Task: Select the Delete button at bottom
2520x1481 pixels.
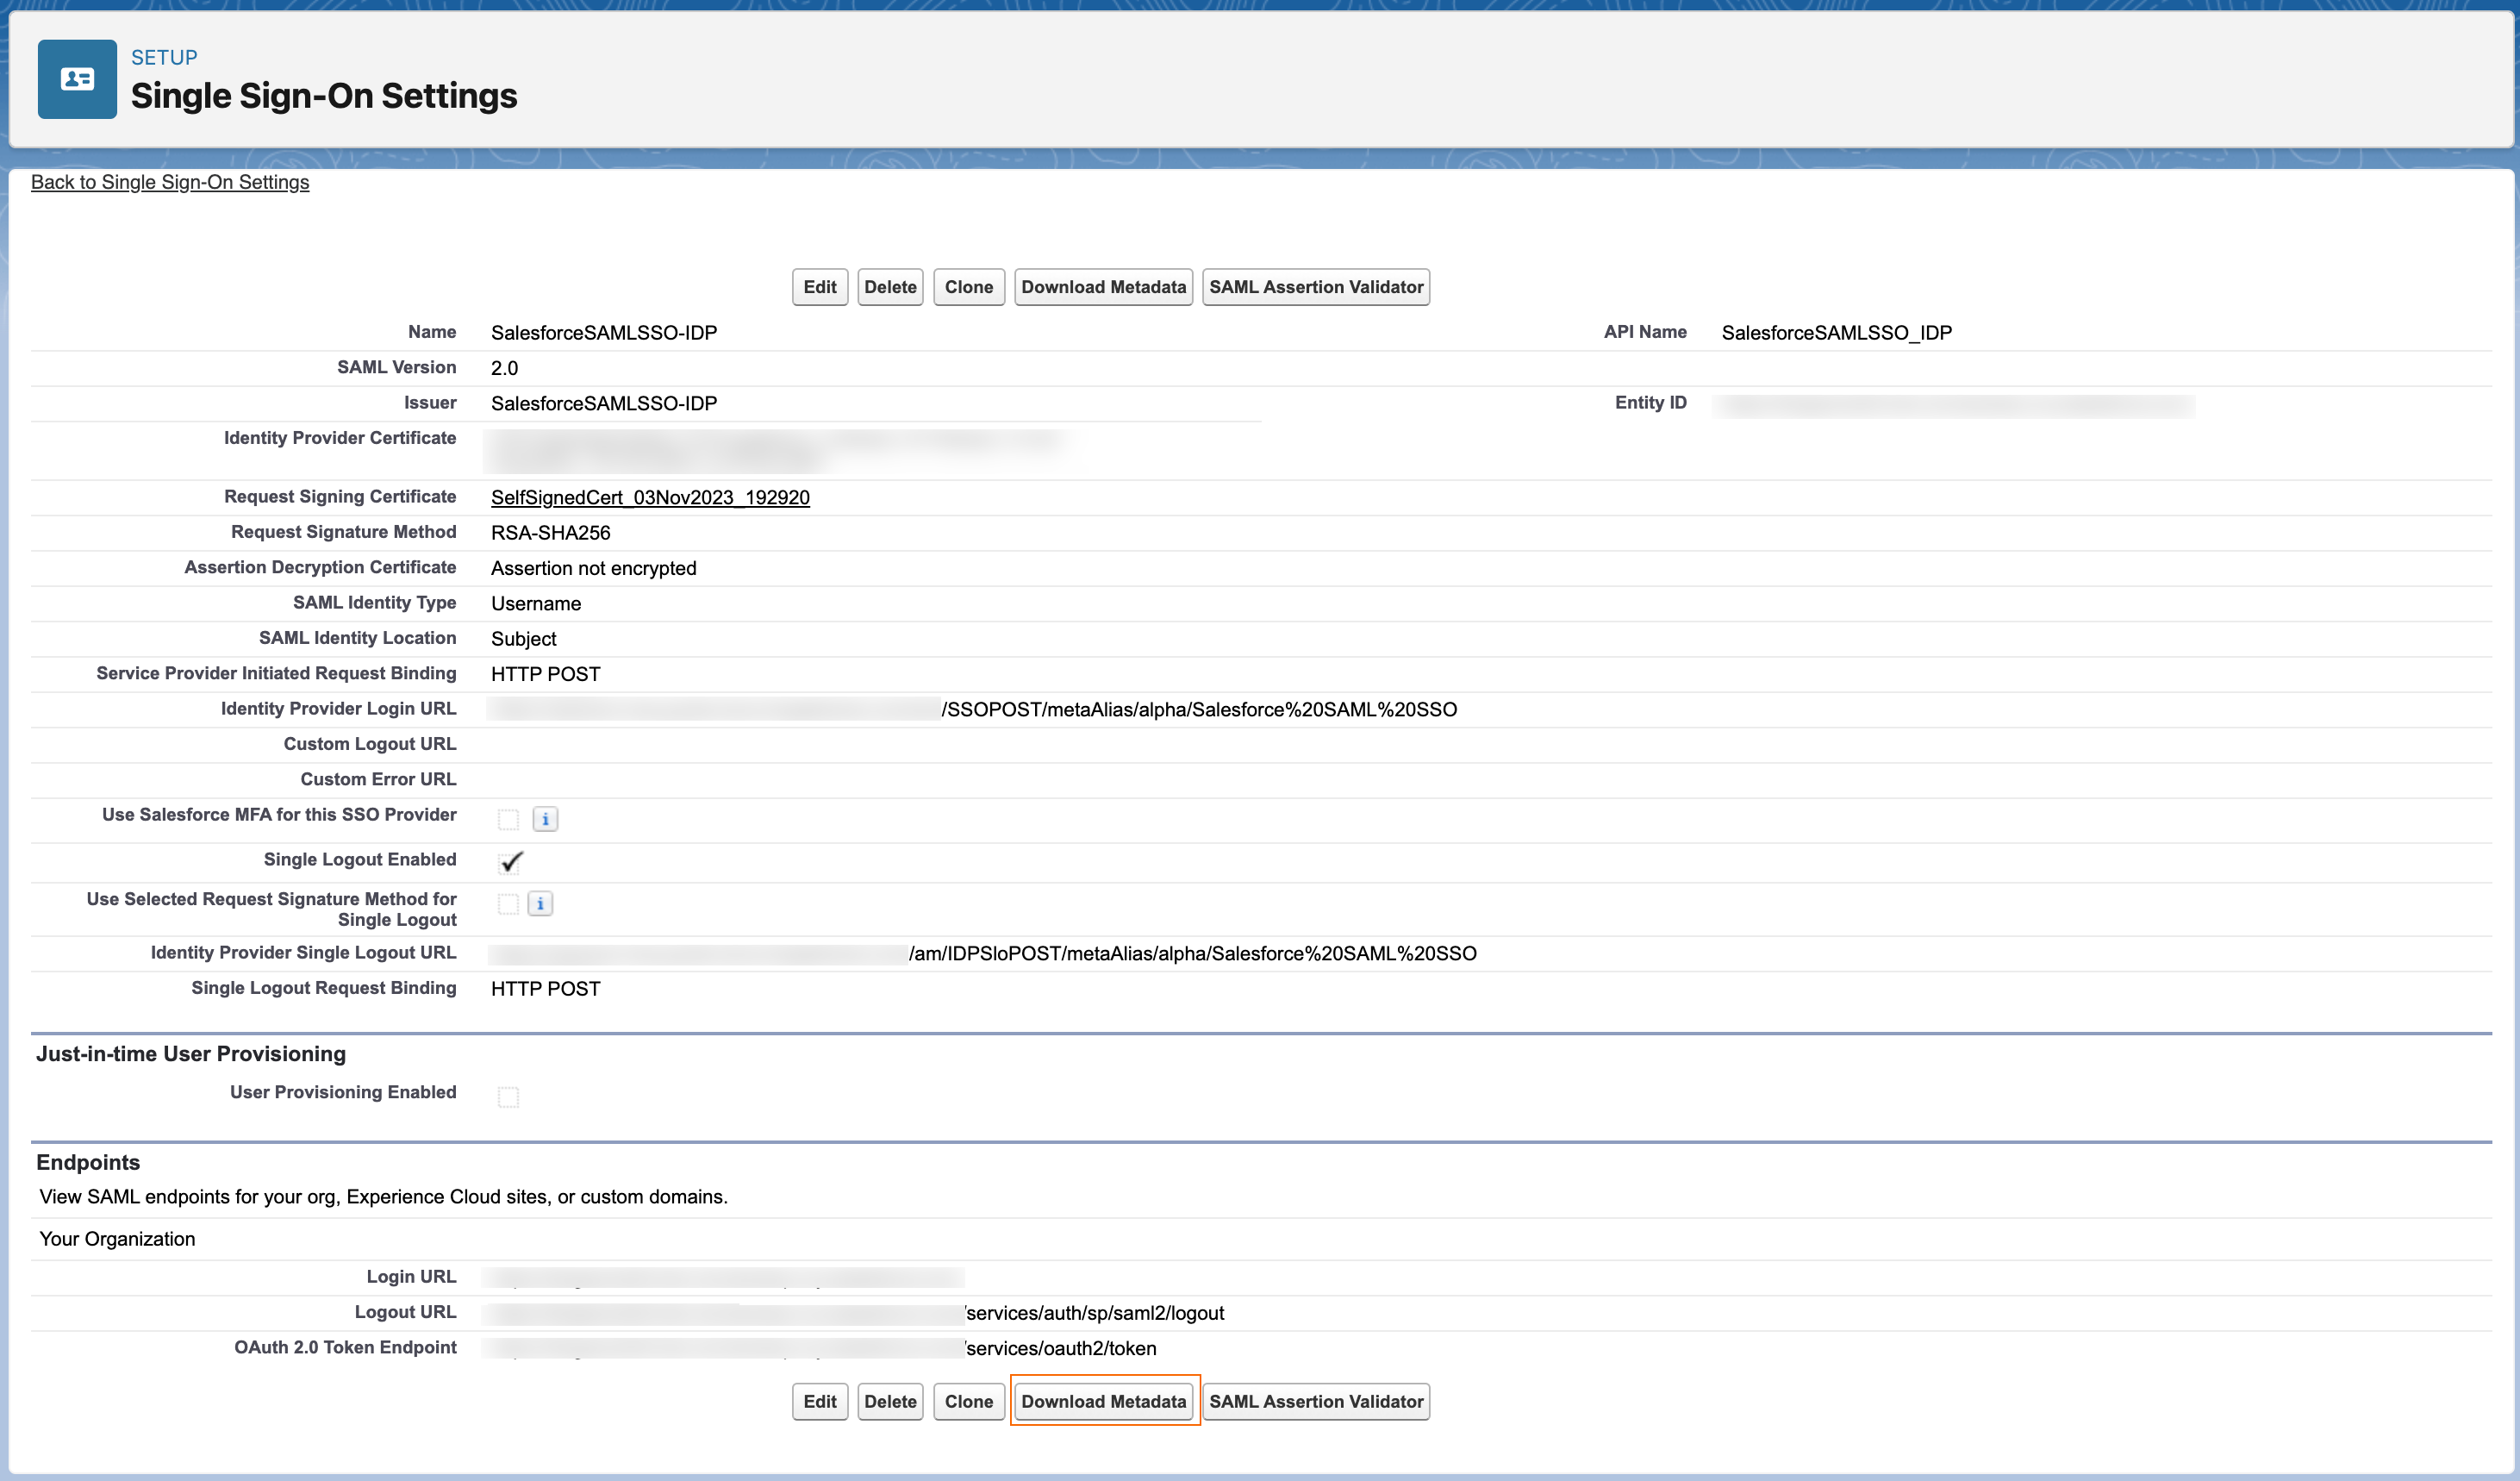Action: 890,1400
